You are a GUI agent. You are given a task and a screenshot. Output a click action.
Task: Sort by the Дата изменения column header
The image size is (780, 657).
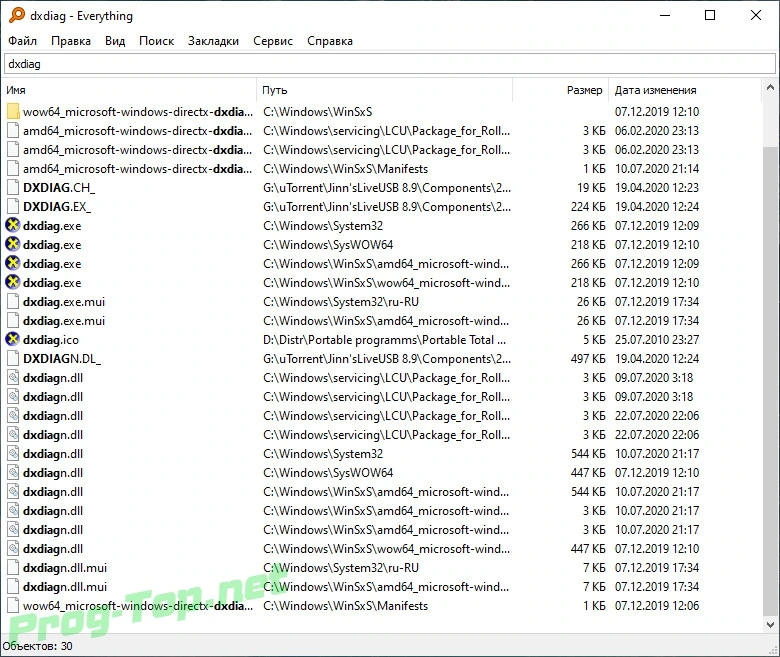pyautogui.click(x=684, y=90)
